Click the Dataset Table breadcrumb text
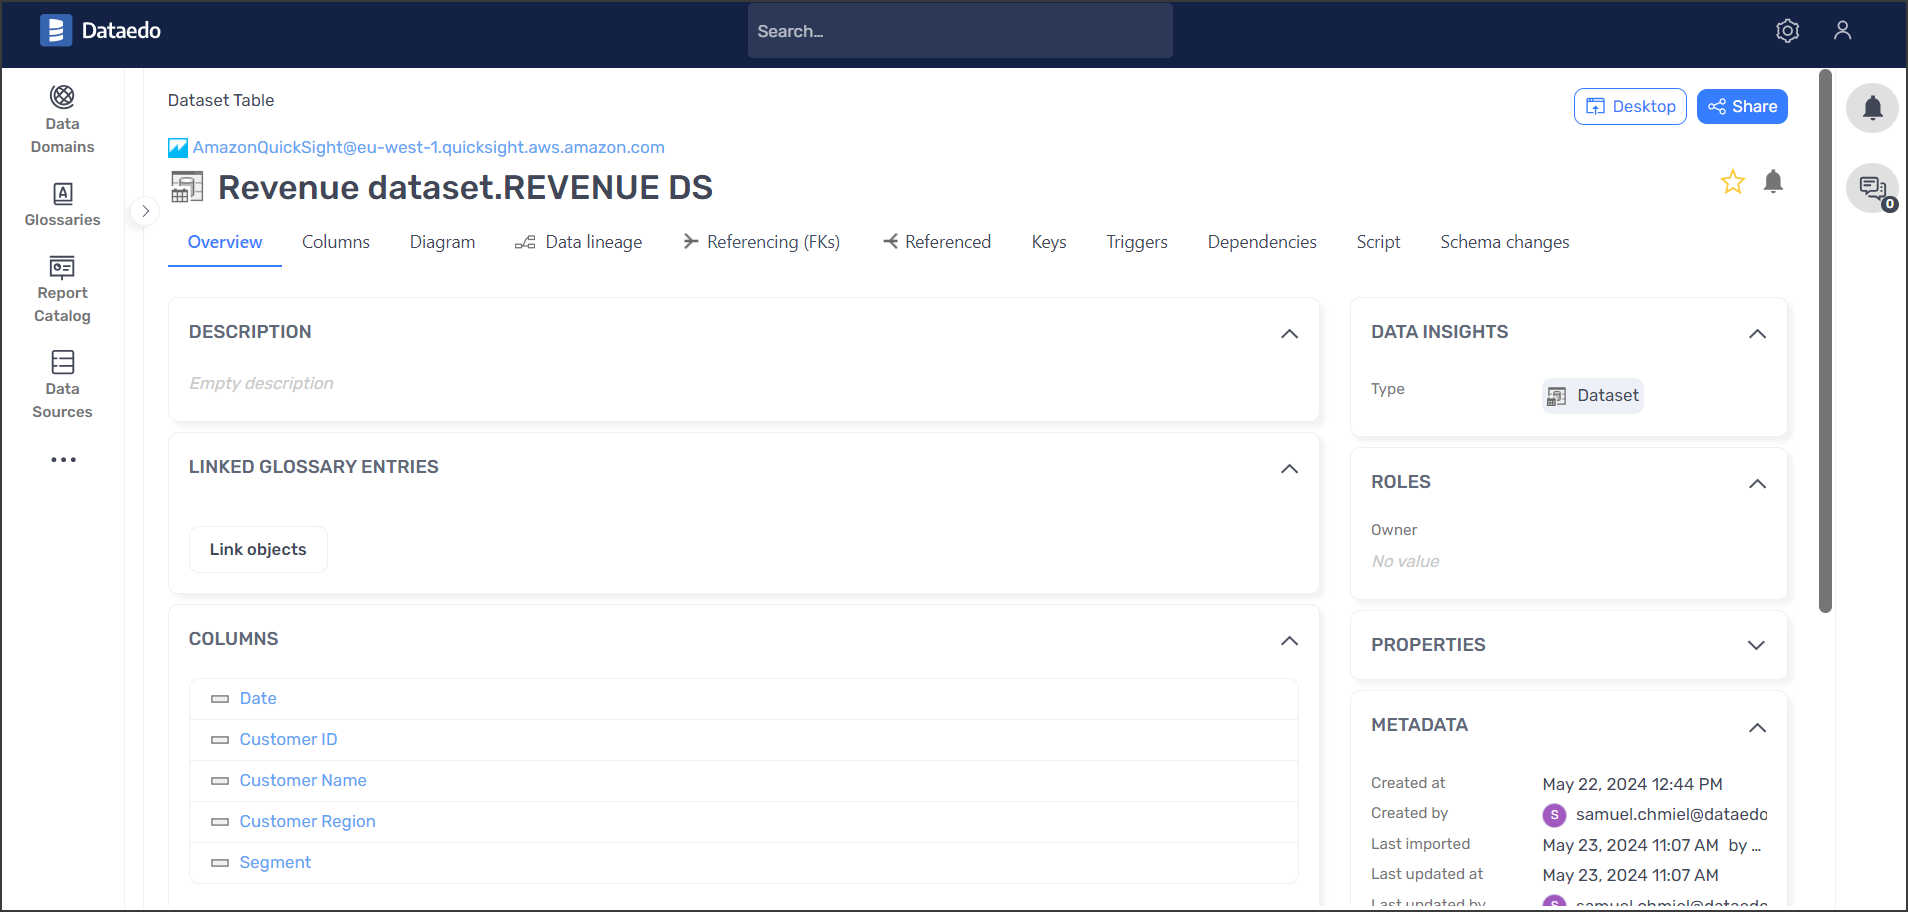The width and height of the screenshot is (1908, 912). coord(221,101)
